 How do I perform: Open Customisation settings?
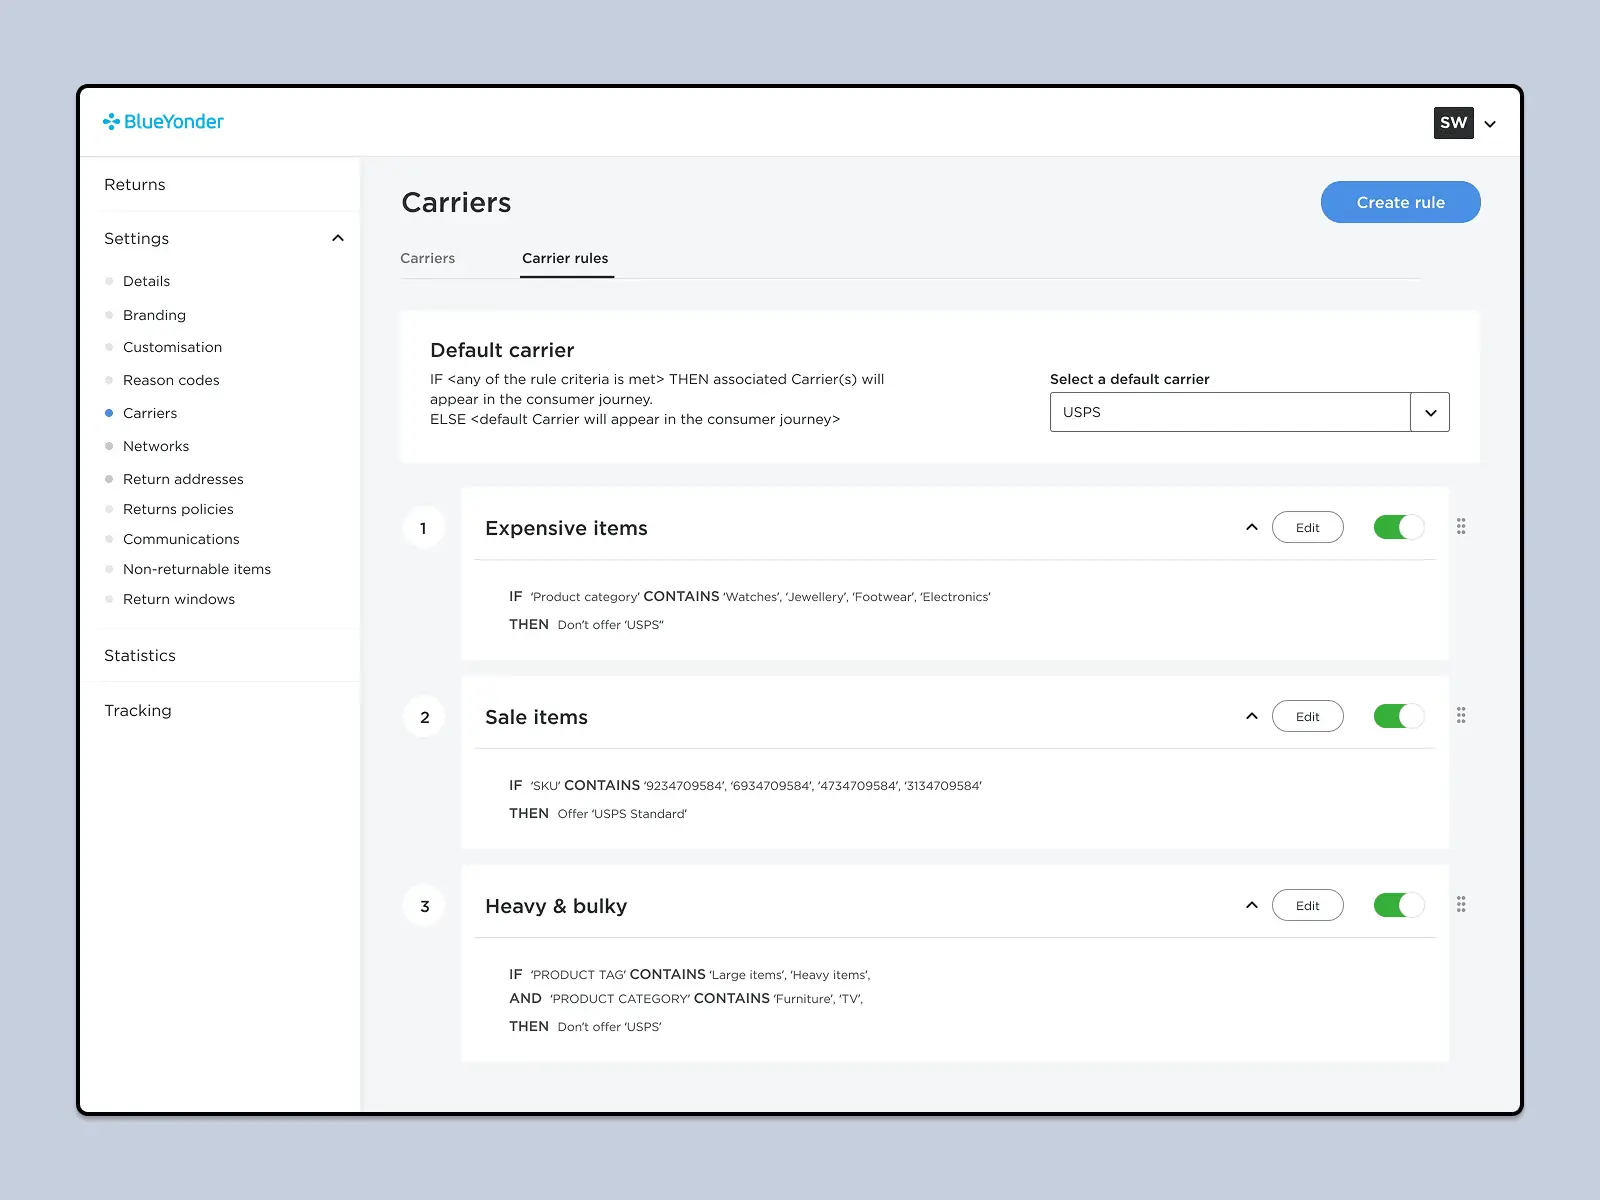pyautogui.click(x=172, y=347)
